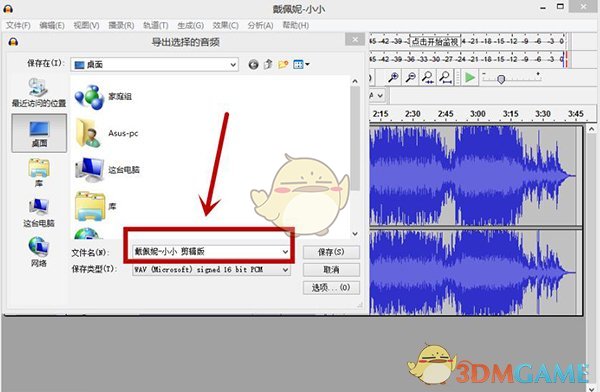Select 这台电脑 in places bar
The image size is (600, 392).
tap(39, 213)
